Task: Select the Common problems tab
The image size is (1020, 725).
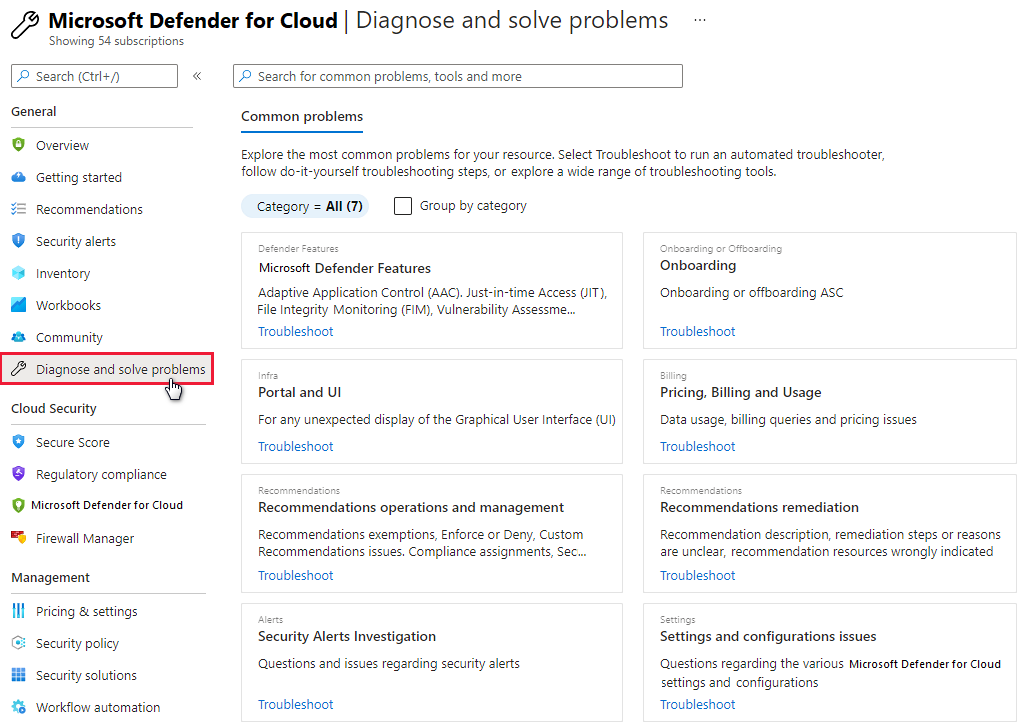Action: [302, 117]
